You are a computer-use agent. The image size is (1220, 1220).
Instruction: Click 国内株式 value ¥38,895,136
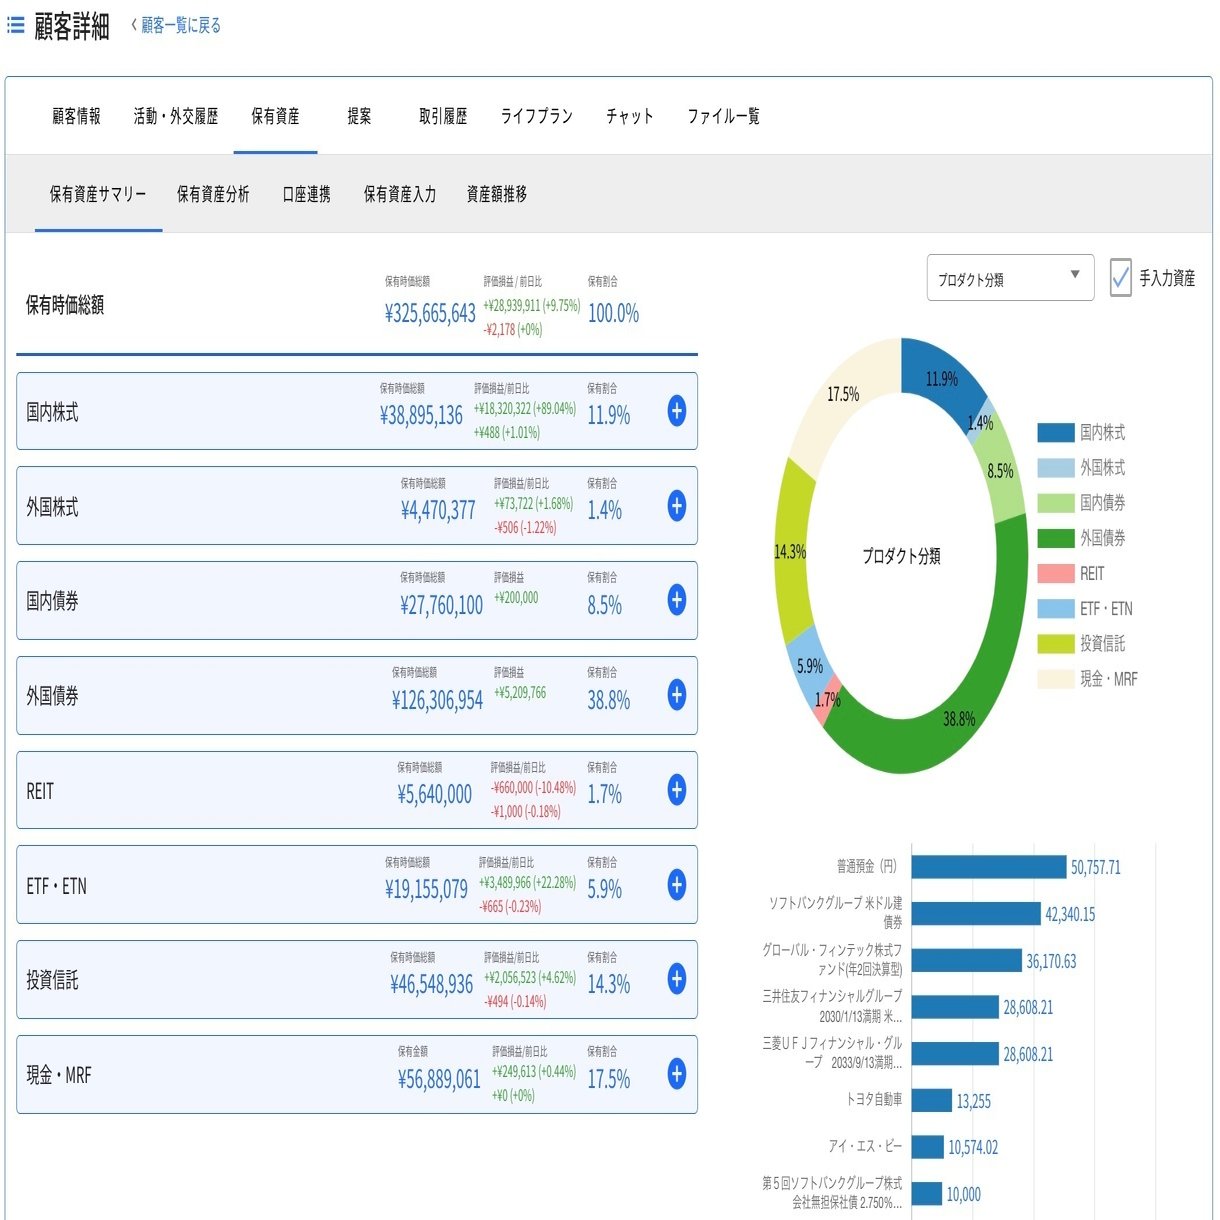click(421, 415)
